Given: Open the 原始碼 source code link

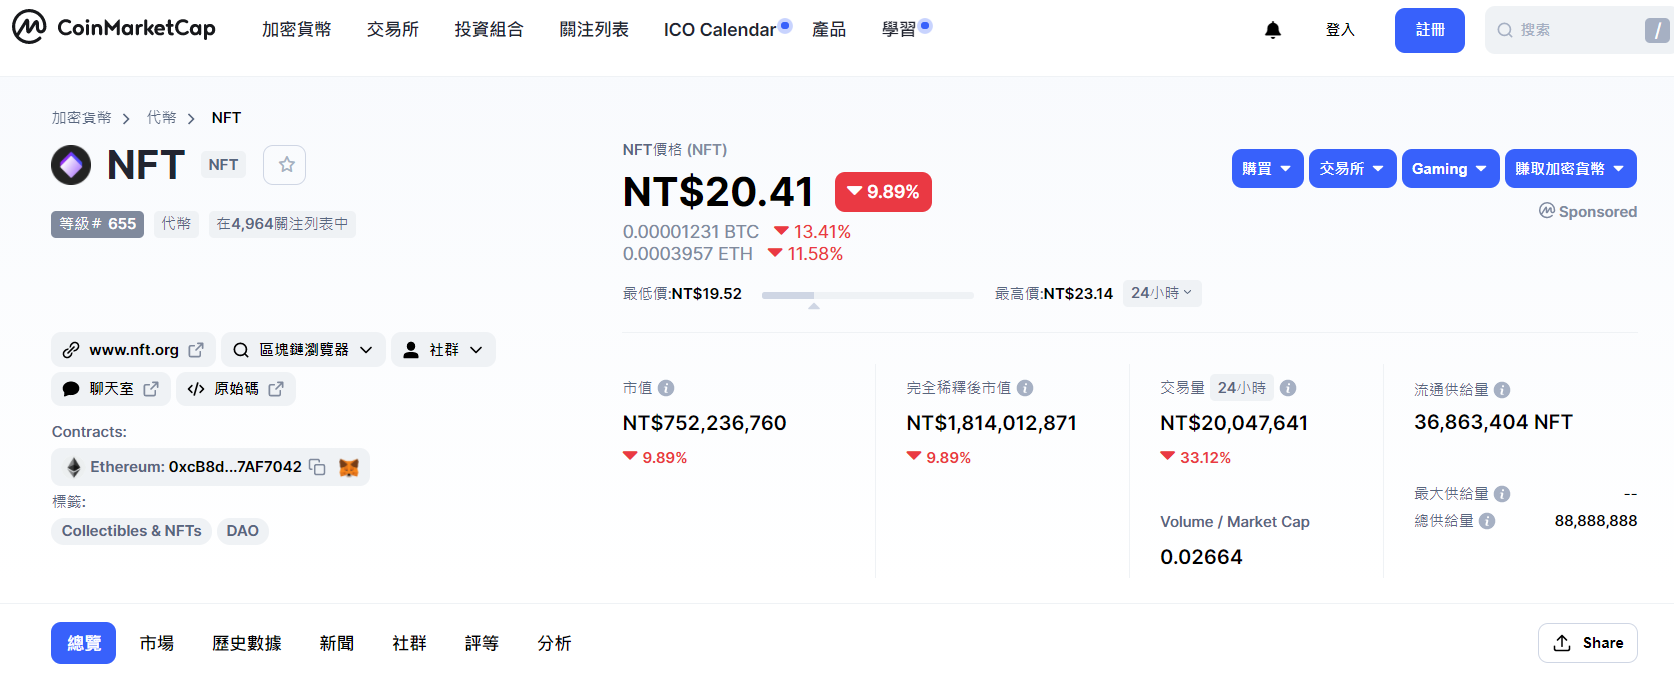Looking at the screenshot, I should click(x=236, y=389).
